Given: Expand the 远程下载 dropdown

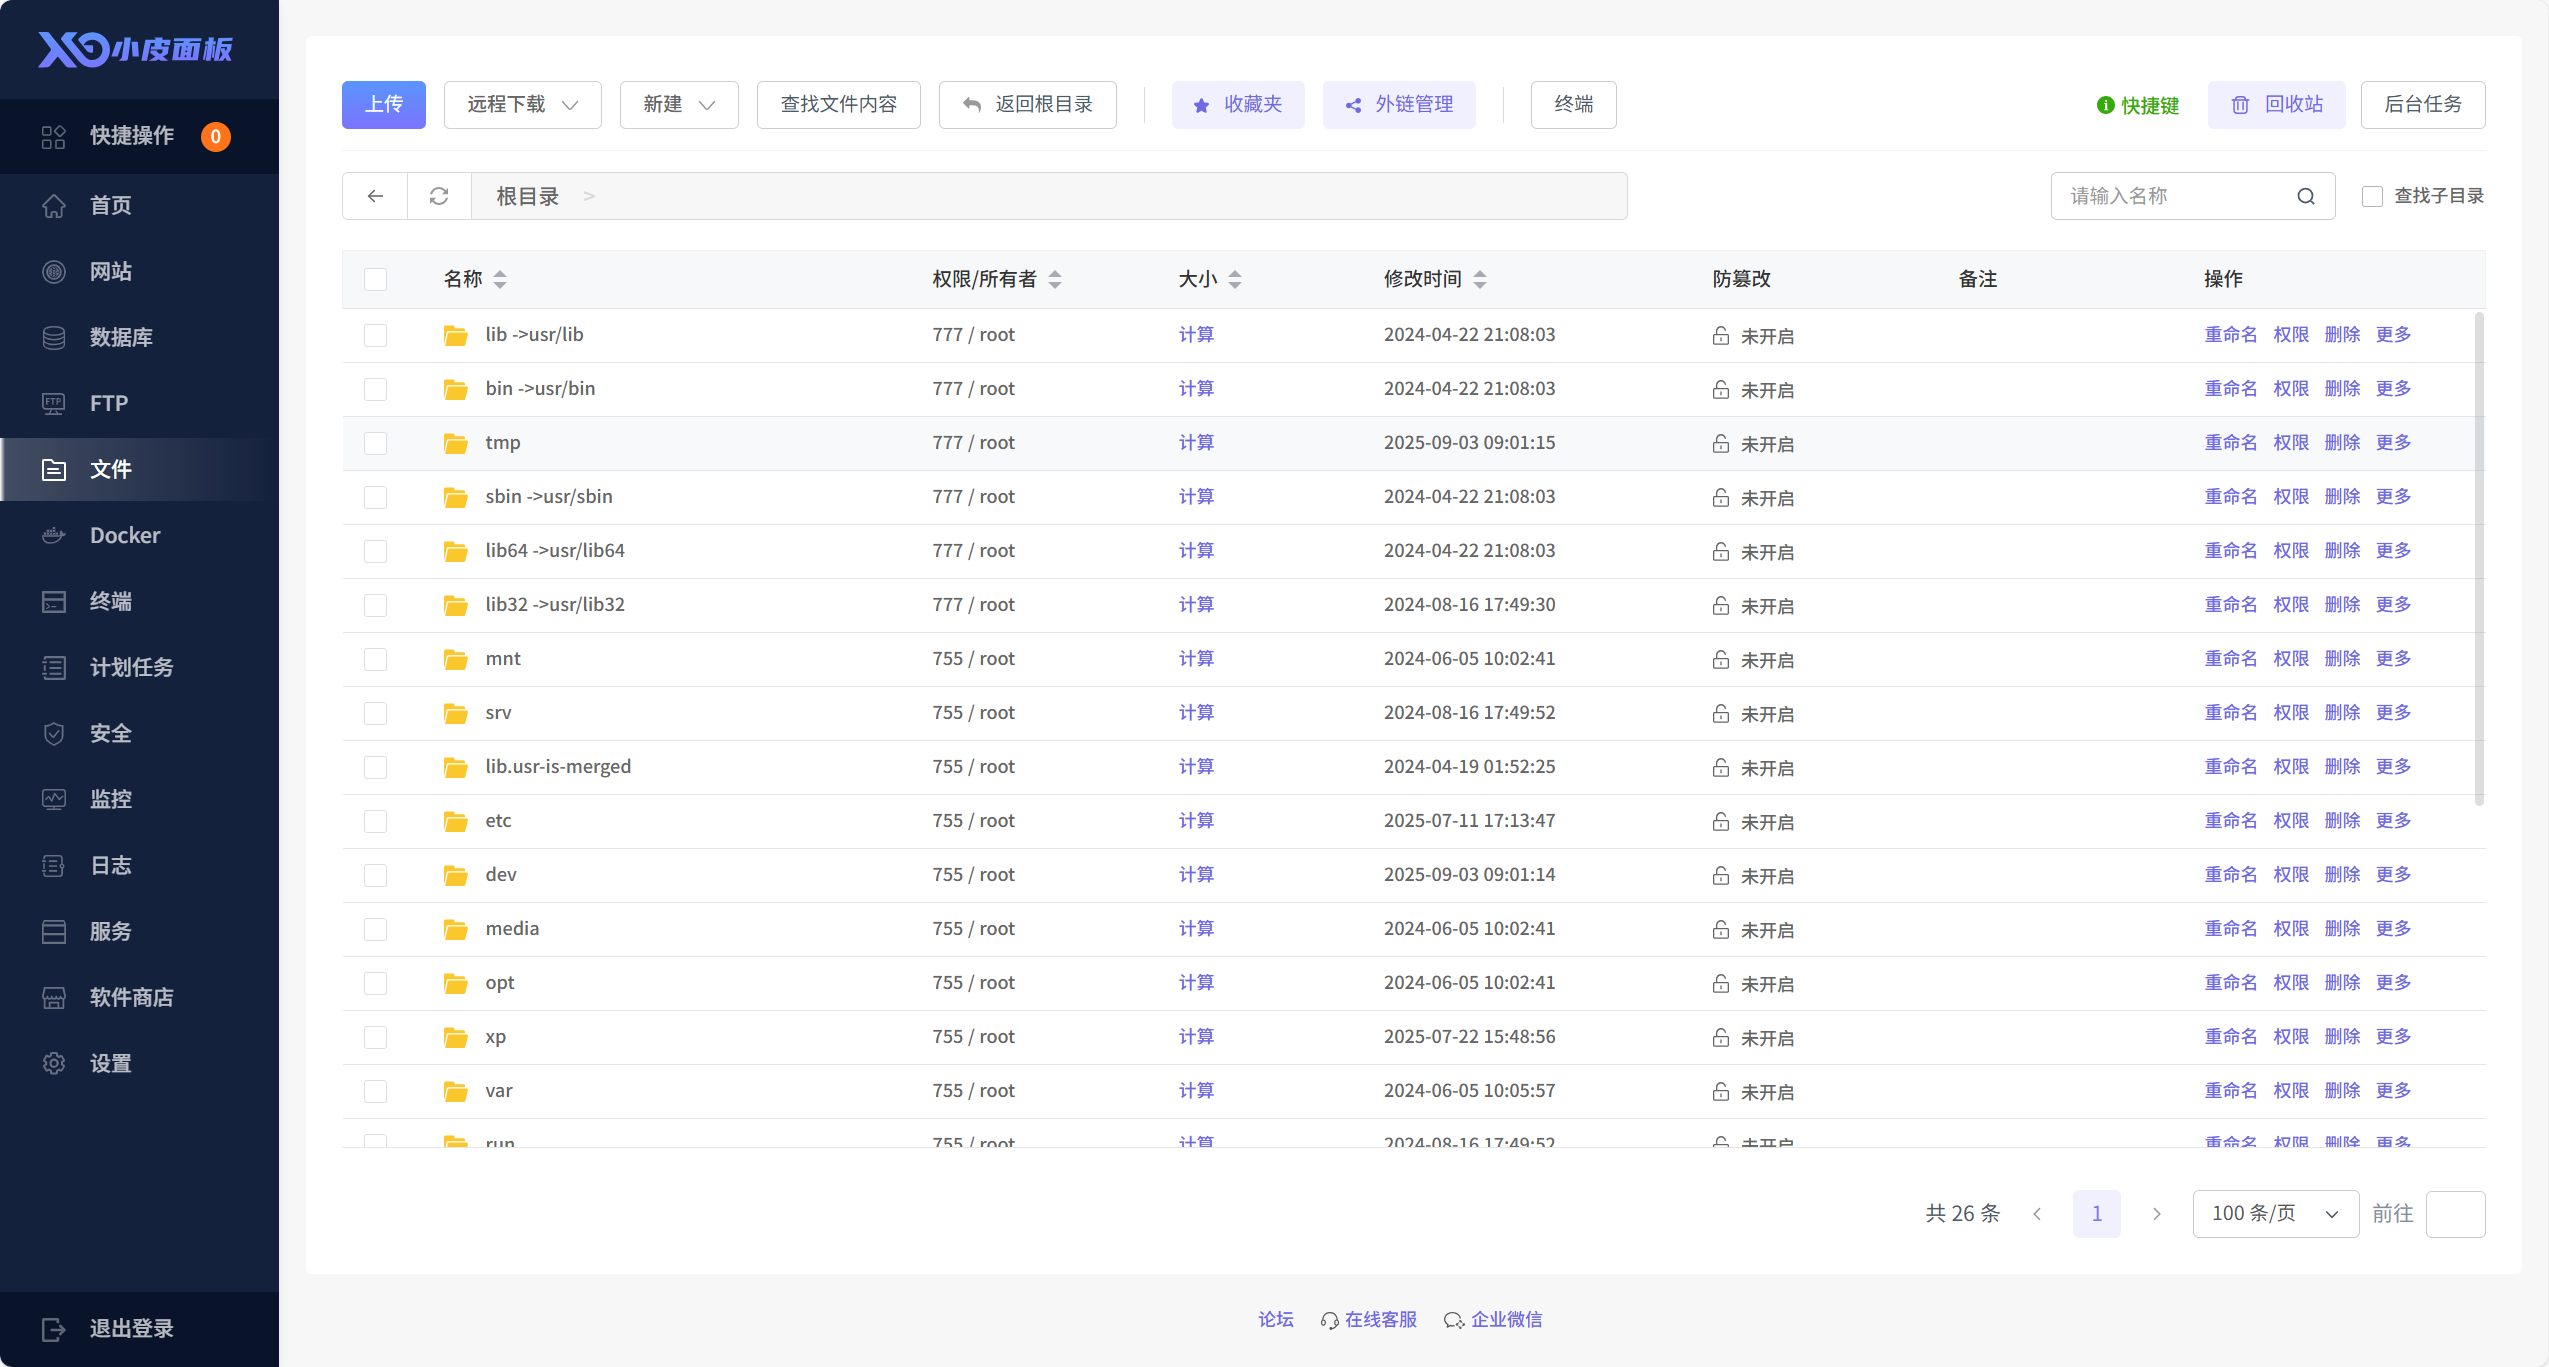Looking at the screenshot, I should (522, 105).
